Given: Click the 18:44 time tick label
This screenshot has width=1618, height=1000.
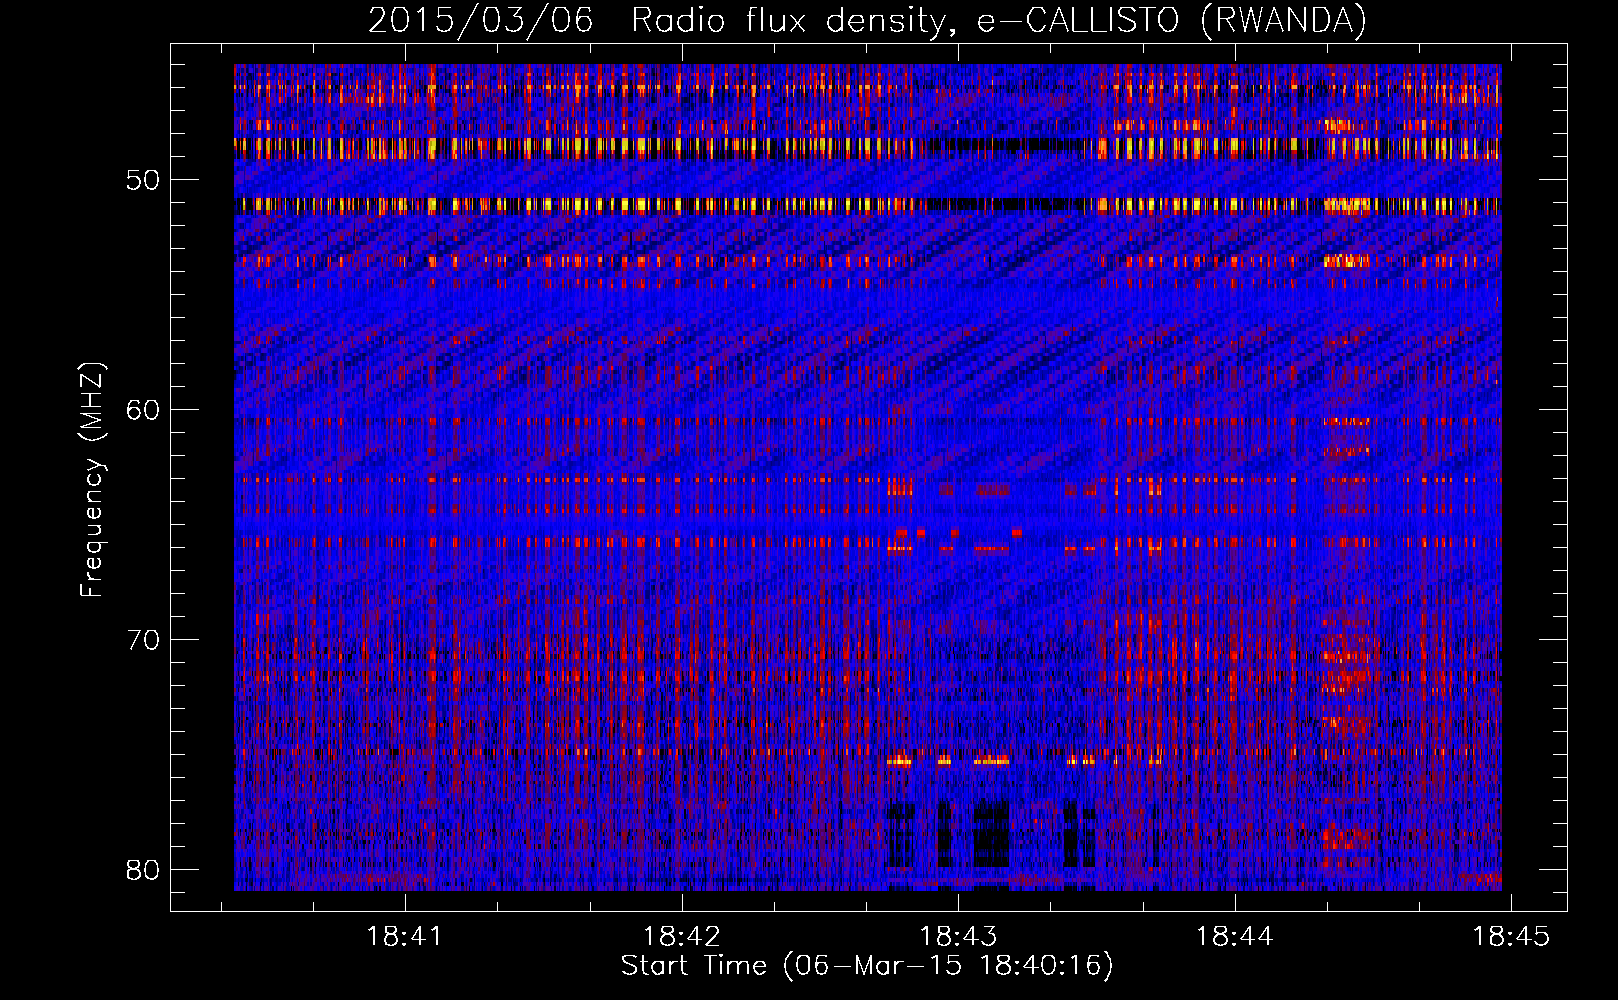Looking at the screenshot, I should click(1235, 937).
